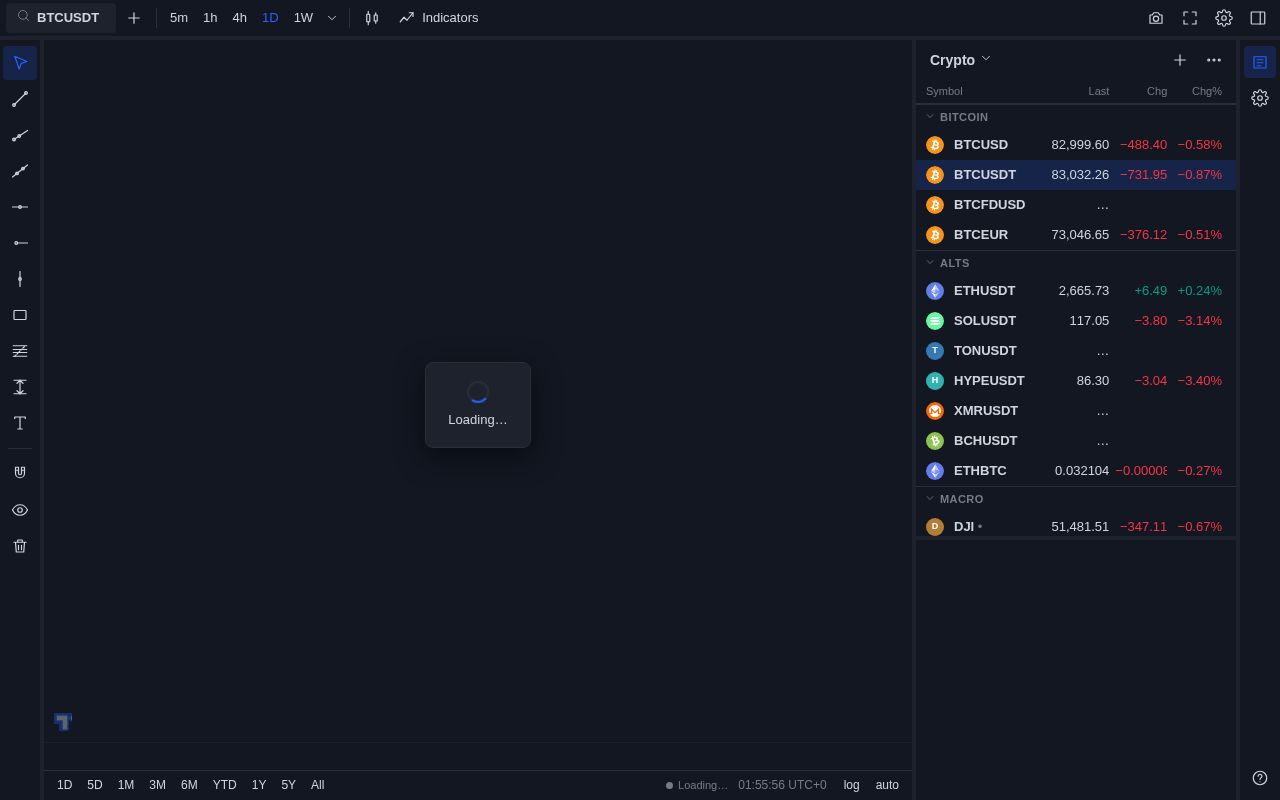The image size is (1280, 800).
Task: Toggle the log scale
Action: 852,785
